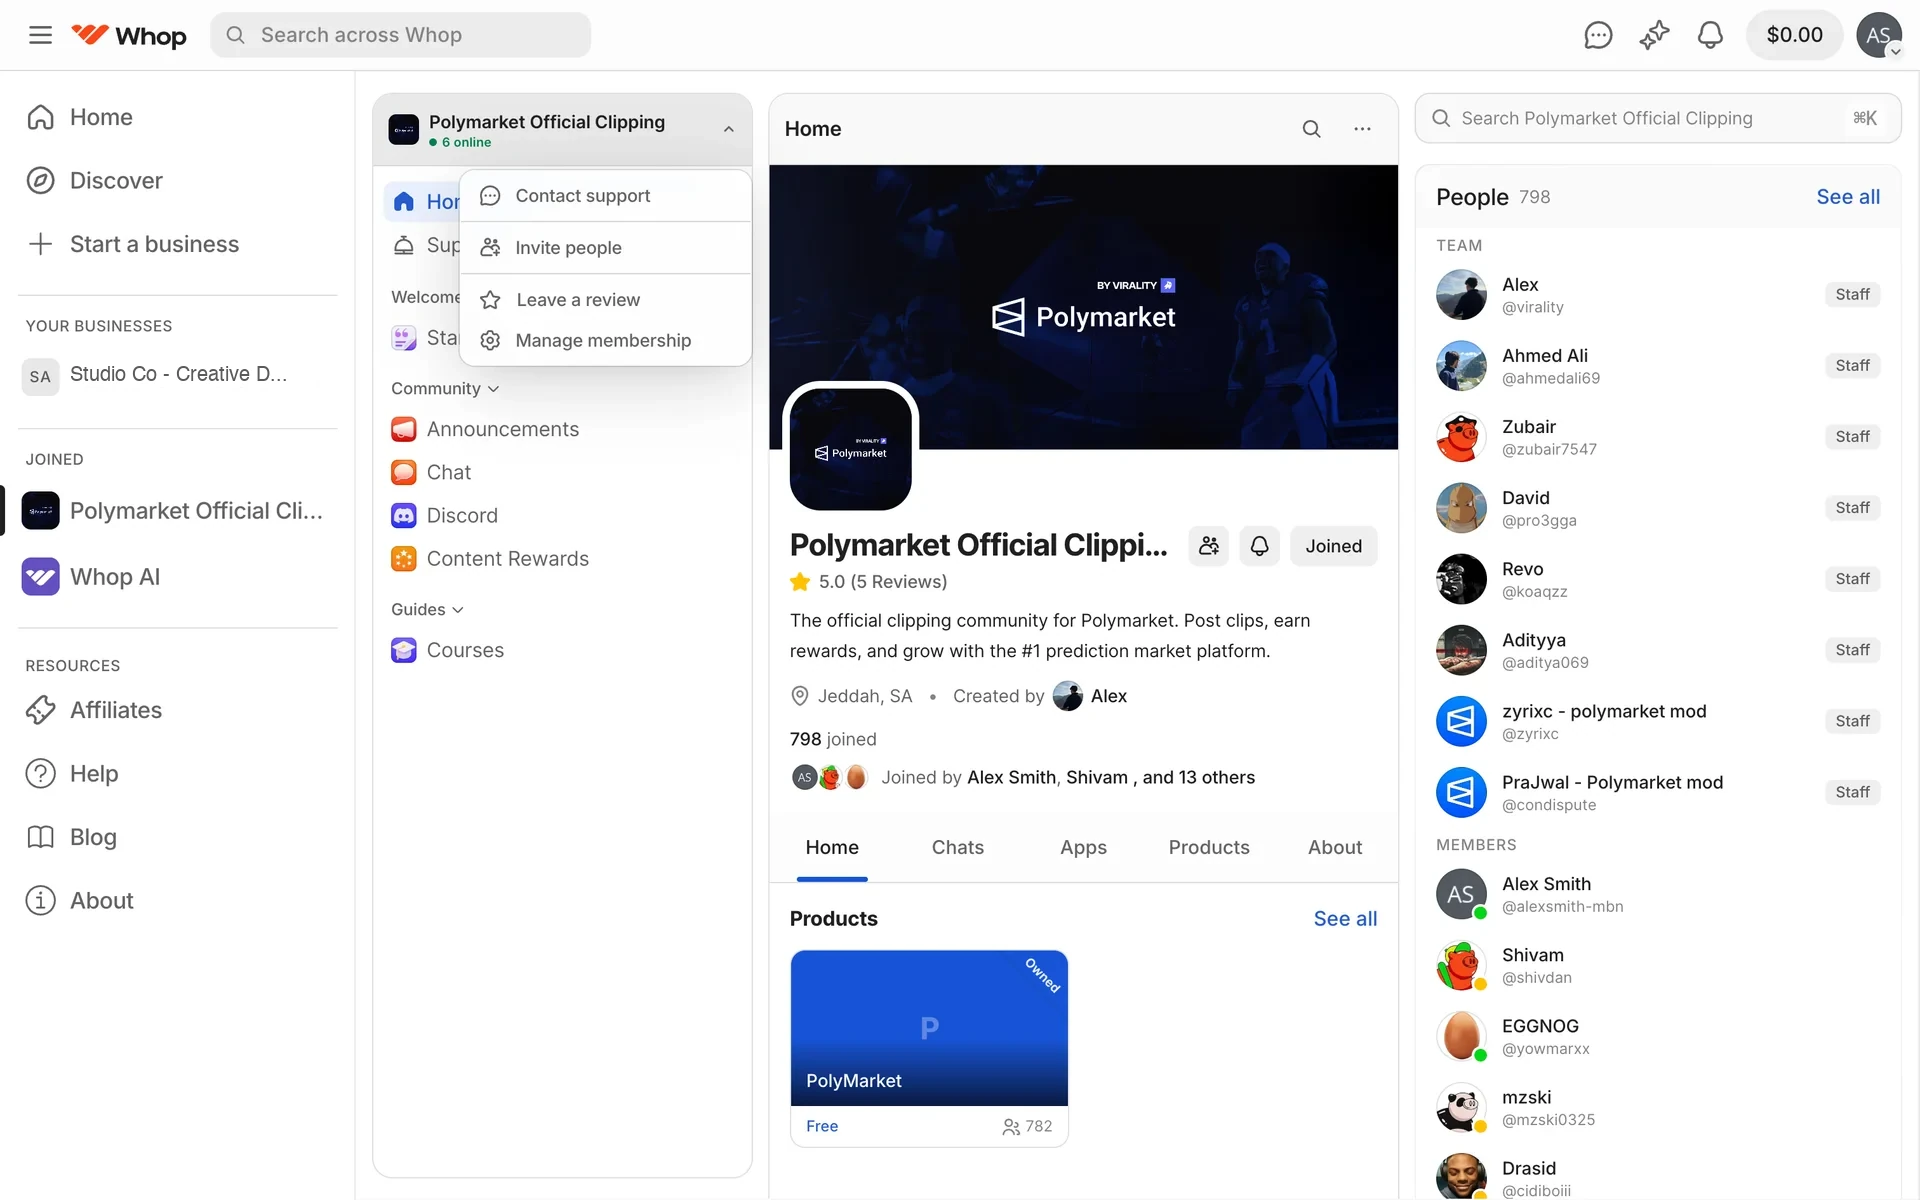
Task: Open team member Adityya
Action: pyautogui.click(x=1658, y=650)
